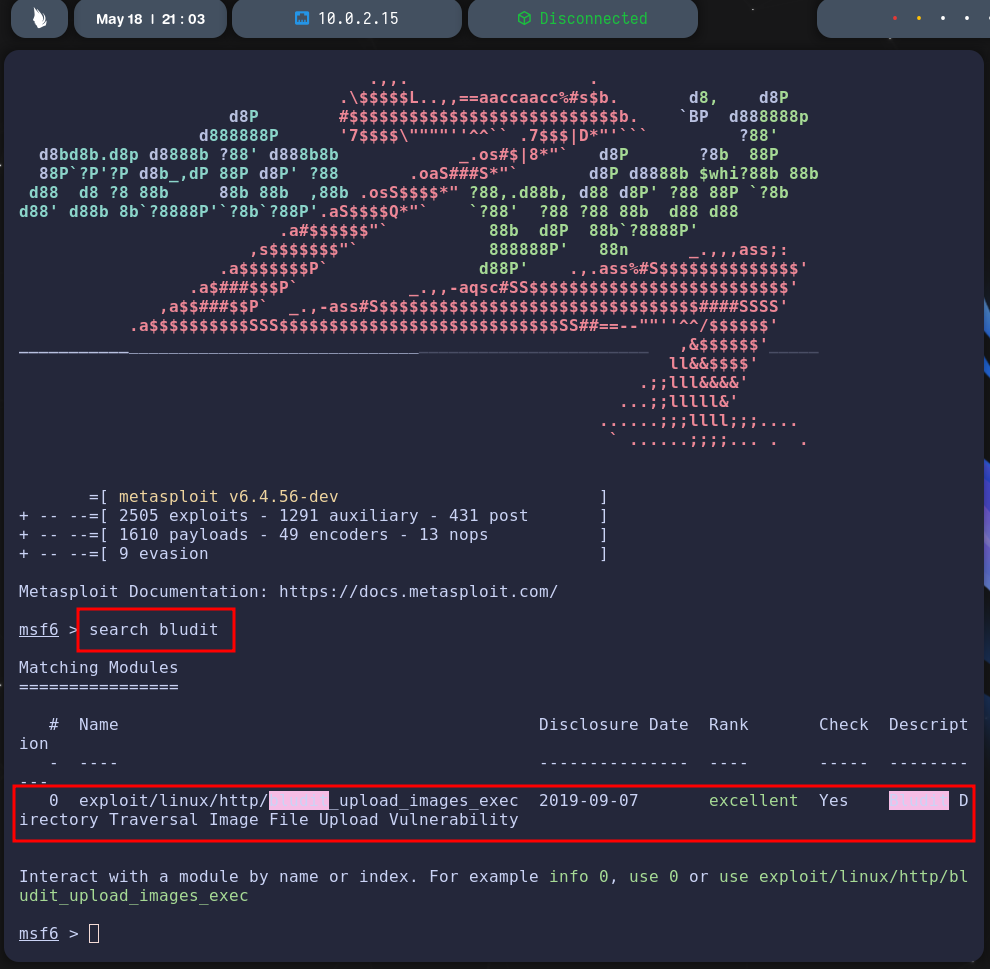Viewport: 990px width, 969px height.
Task: Click the '2019-09-07' disclosure date
Action: click(588, 800)
